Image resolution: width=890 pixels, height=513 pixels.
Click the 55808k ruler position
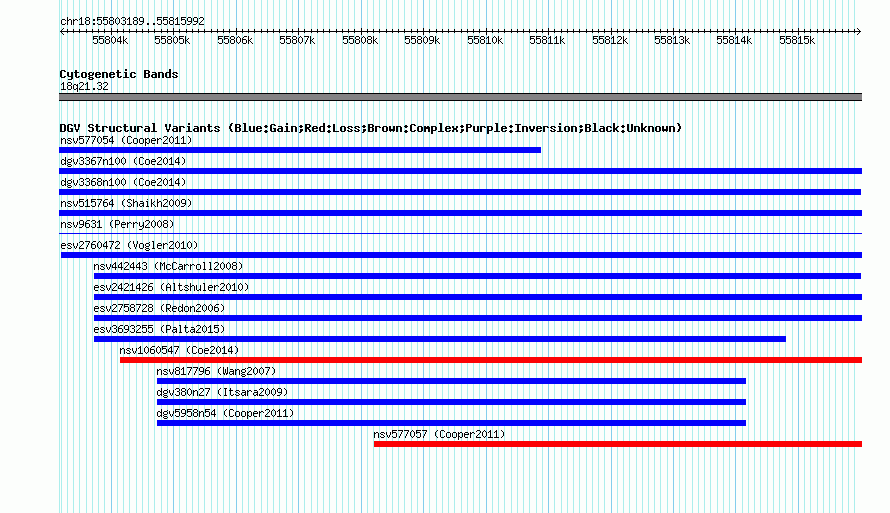(x=360, y=40)
